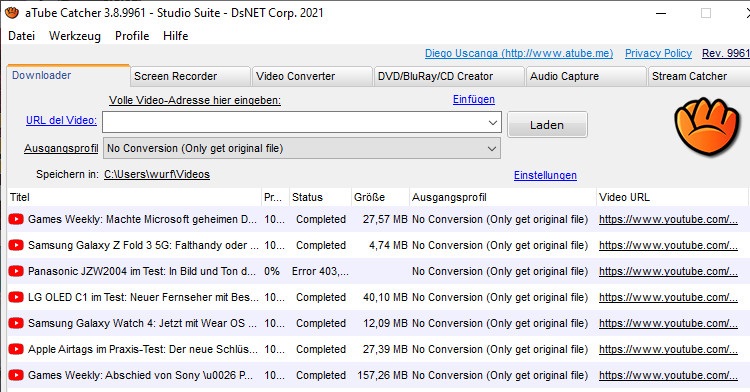
Task: Click the Ausgangsprofil column header
Action: click(x=503, y=197)
